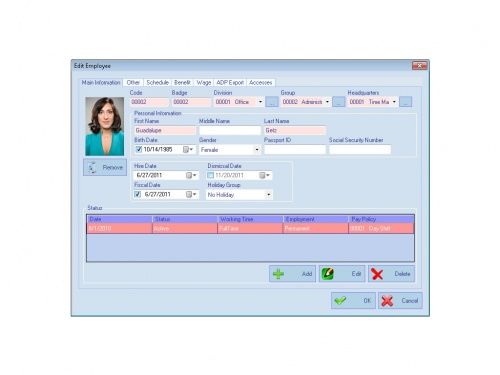Click the Remove photo icon
This screenshot has height=375, width=500.
[x=92, y=167]
